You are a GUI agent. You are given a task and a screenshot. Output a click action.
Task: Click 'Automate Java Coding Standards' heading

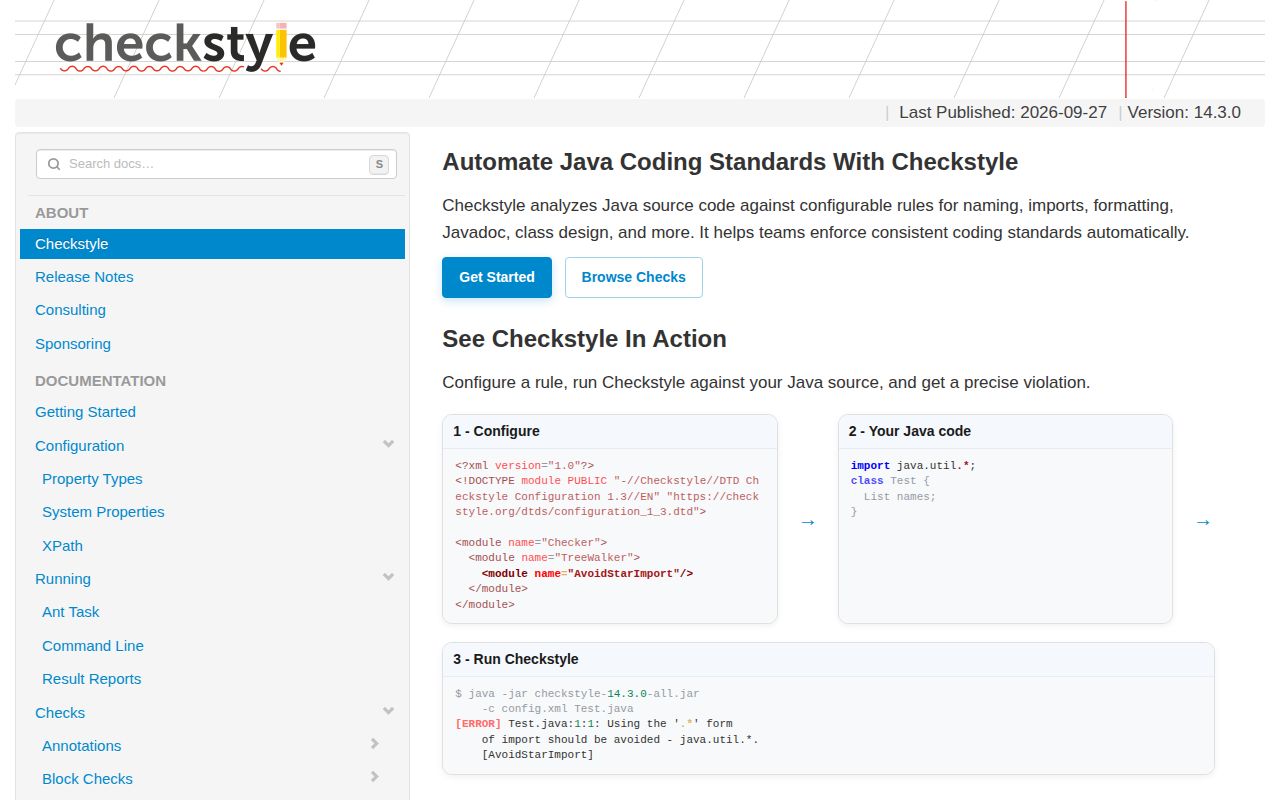click(730, 162)
